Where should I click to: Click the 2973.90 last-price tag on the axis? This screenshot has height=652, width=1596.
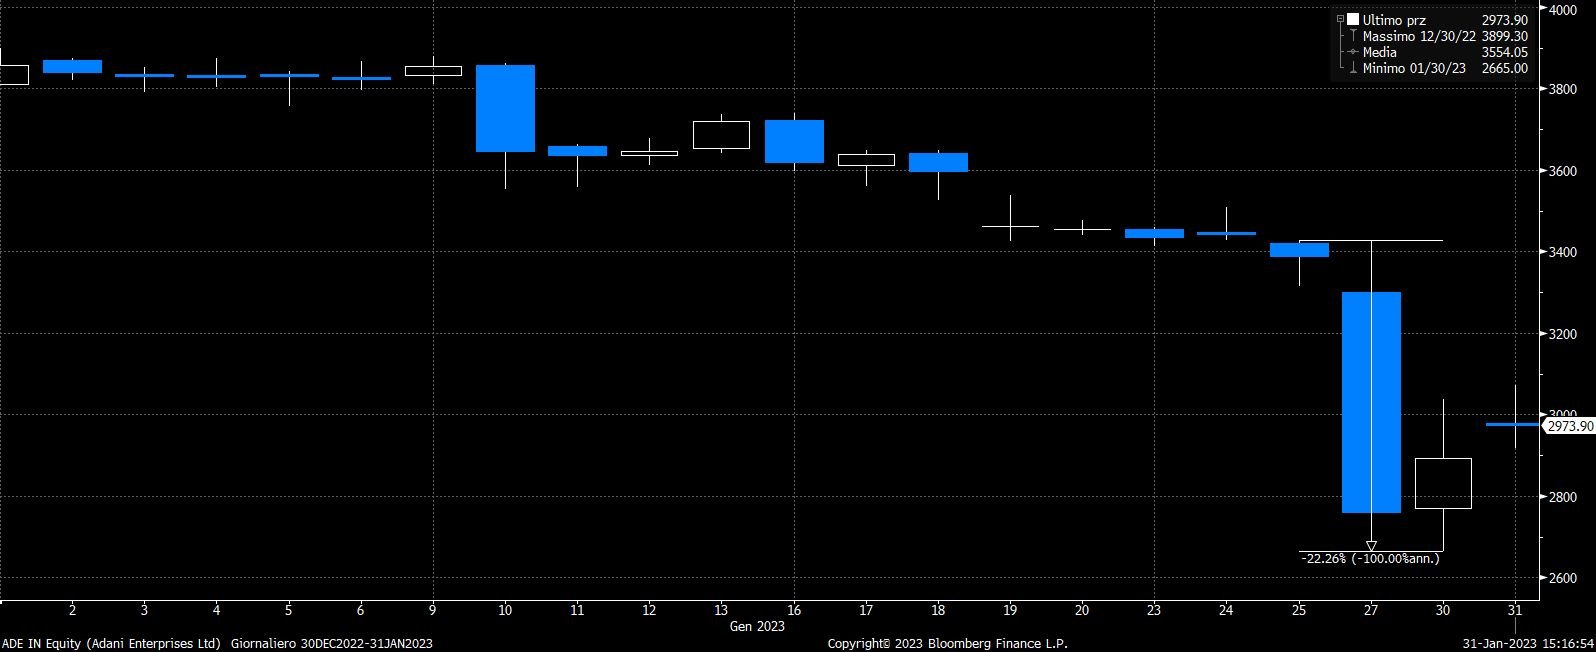point(1568,426)
